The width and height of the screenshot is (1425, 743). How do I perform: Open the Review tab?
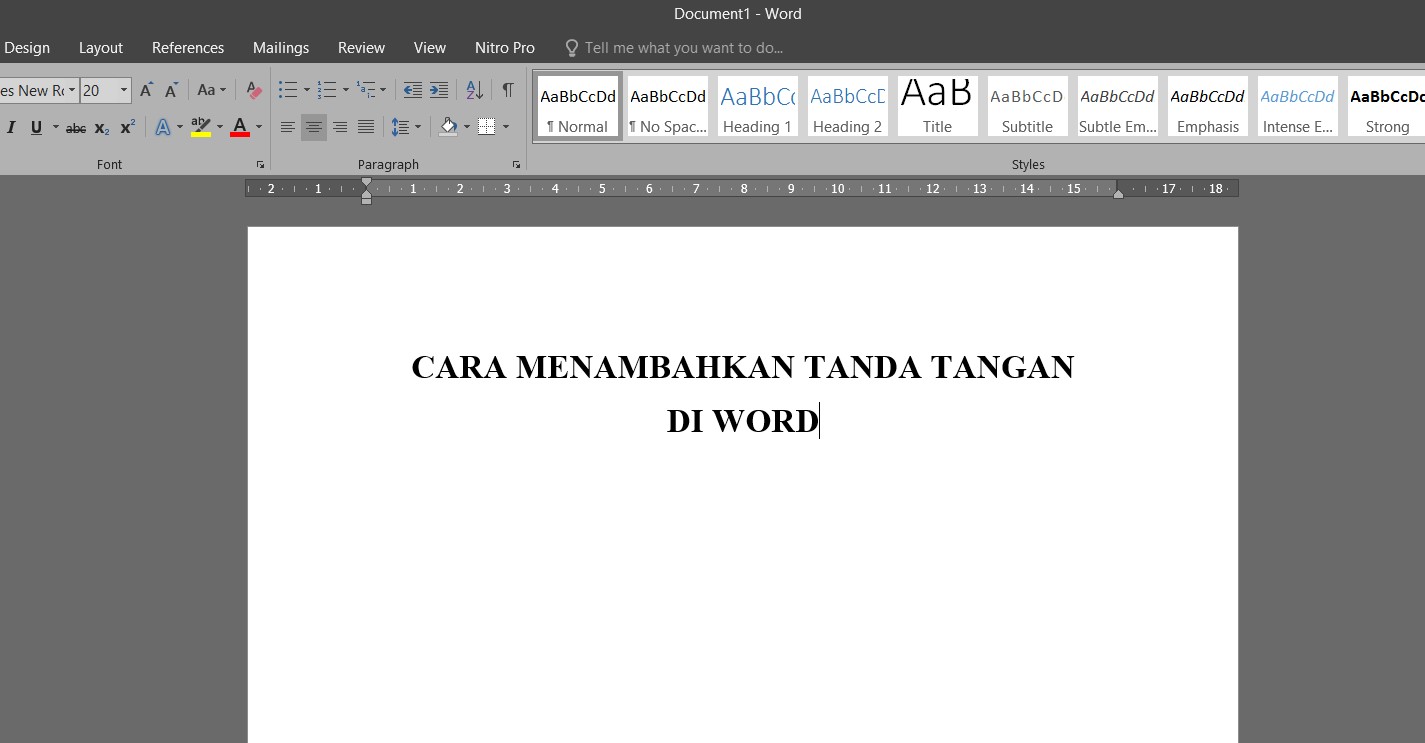[x=361, y=48]
